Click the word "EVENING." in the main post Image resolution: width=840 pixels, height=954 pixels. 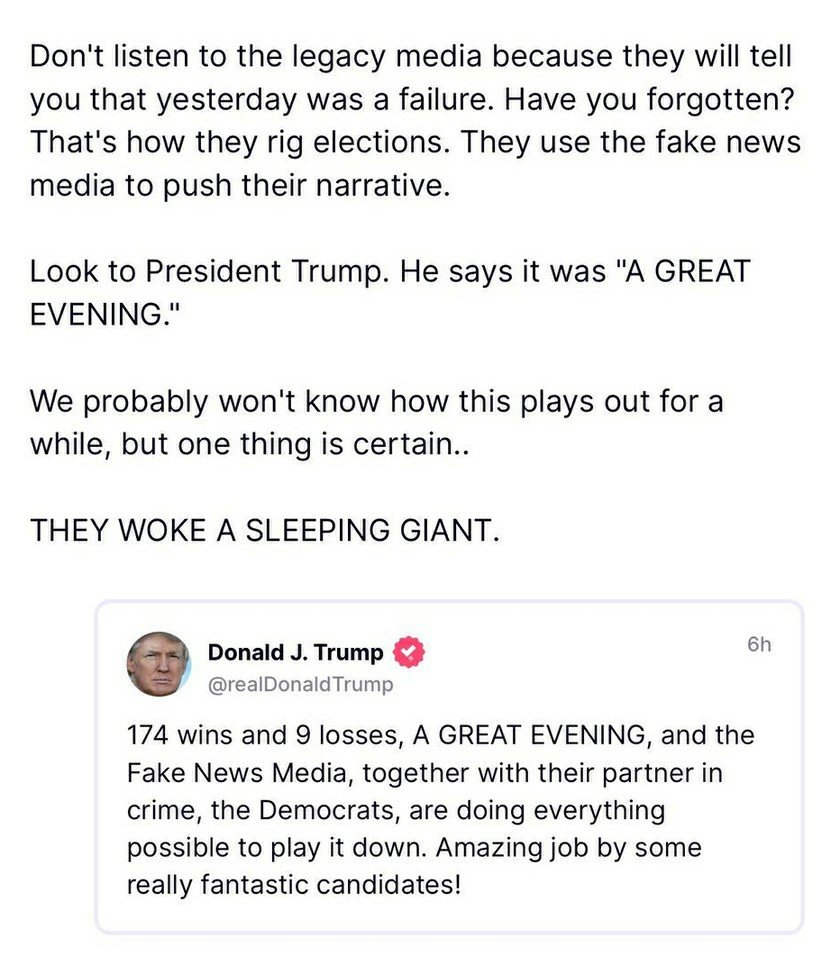pos(96,314)
